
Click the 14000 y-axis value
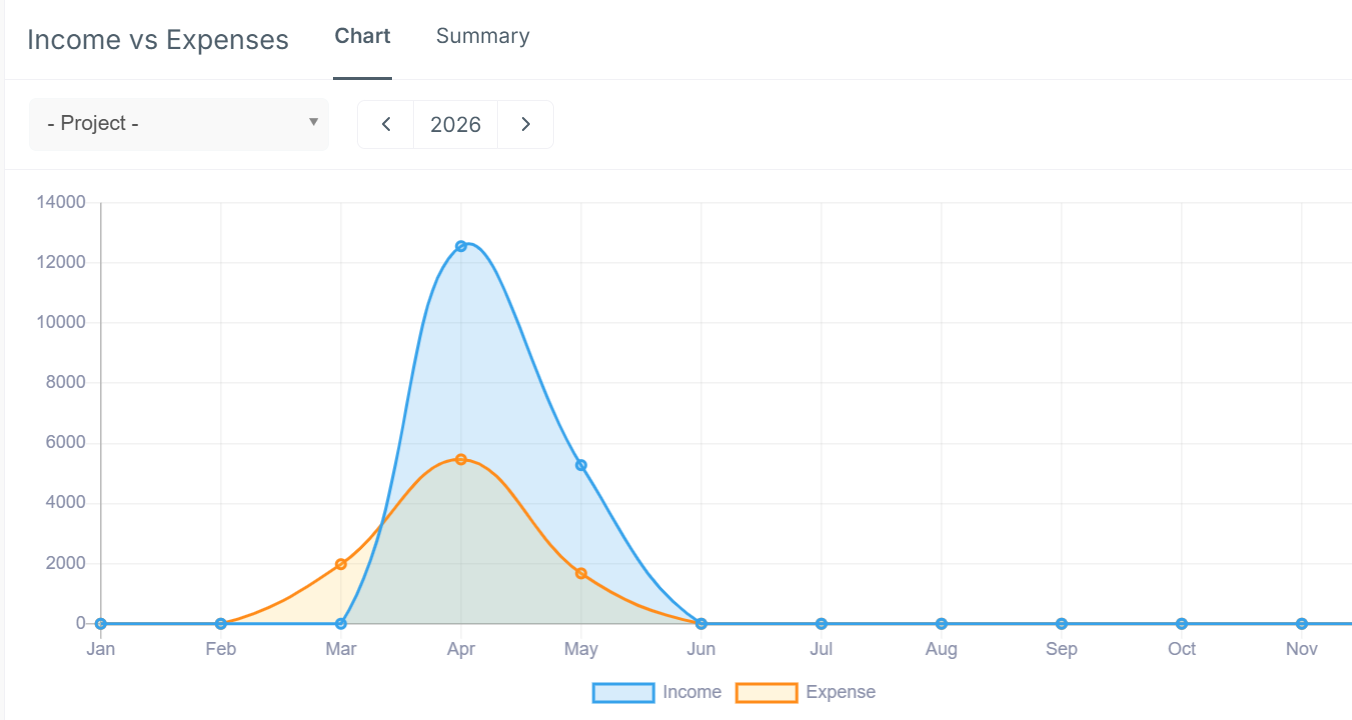click(x=61, y=203)
